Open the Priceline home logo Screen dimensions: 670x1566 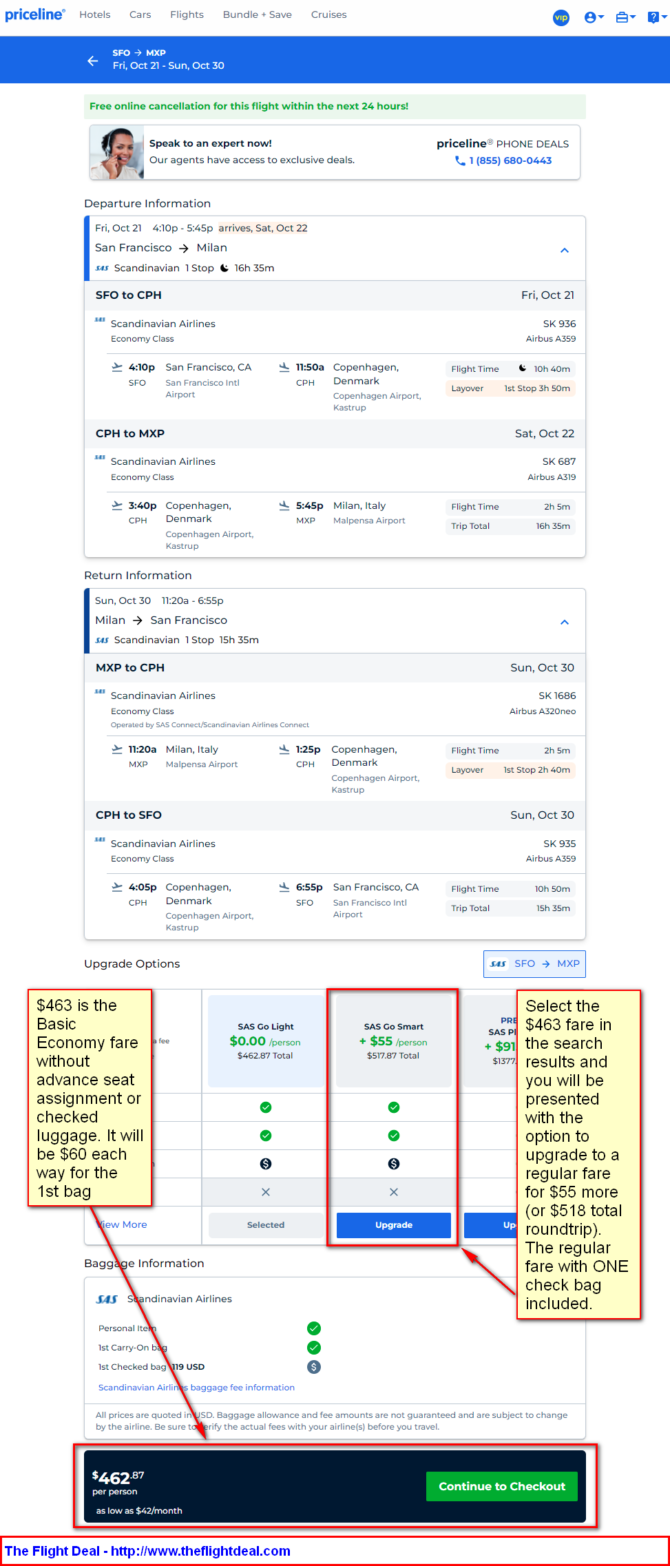[35, 15]
